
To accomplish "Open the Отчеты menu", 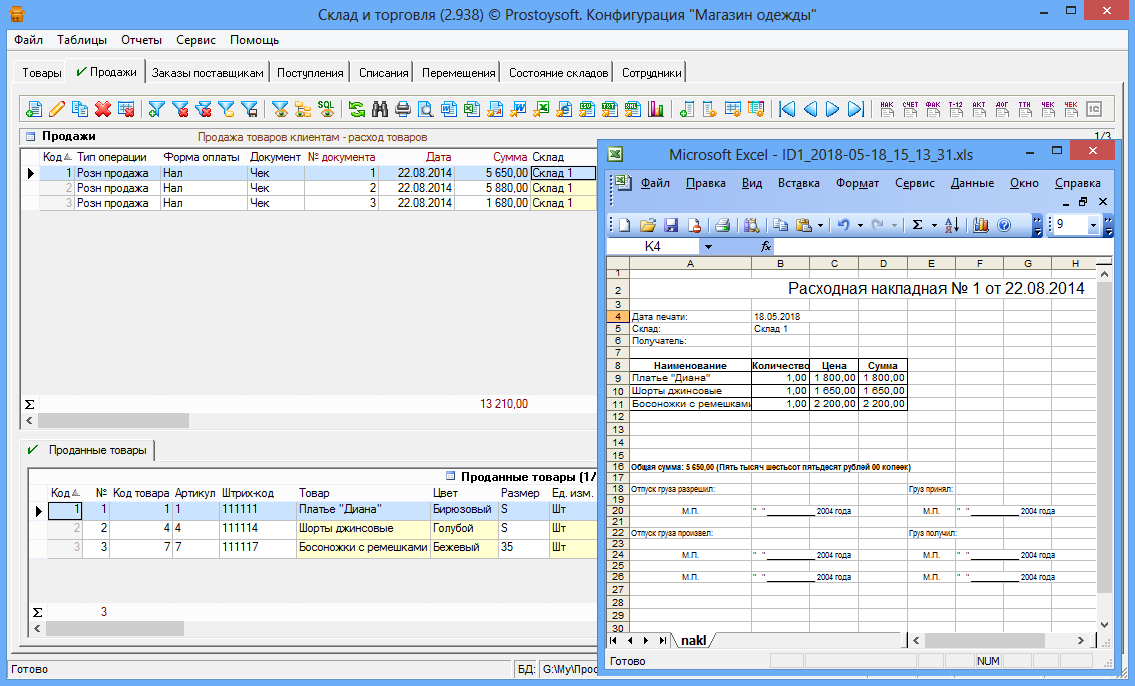I will coord(141,40).
